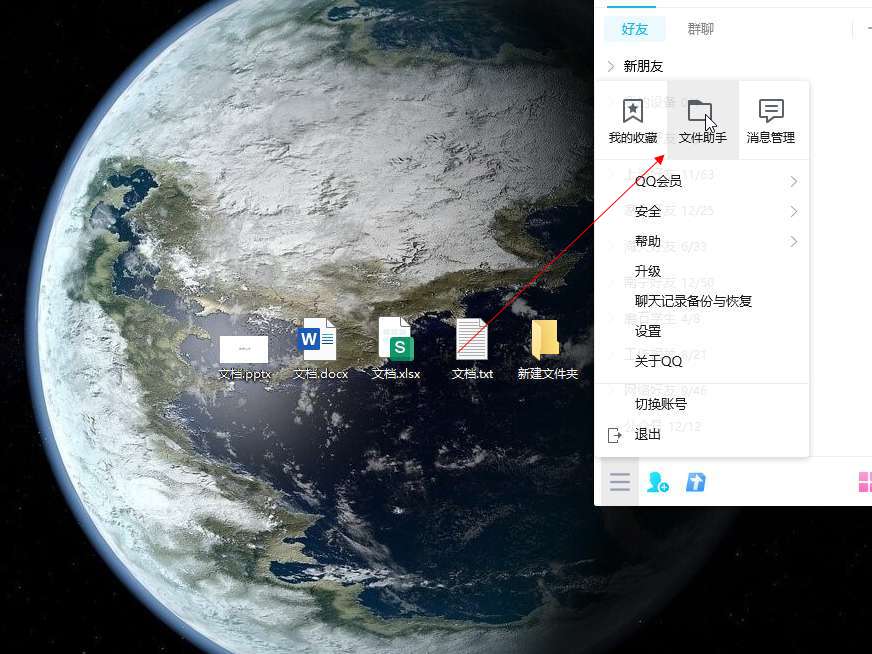Switch to 好友 tab
This screenshot has height=654, width=872.
pyautogui.click(x=635, y=29)
